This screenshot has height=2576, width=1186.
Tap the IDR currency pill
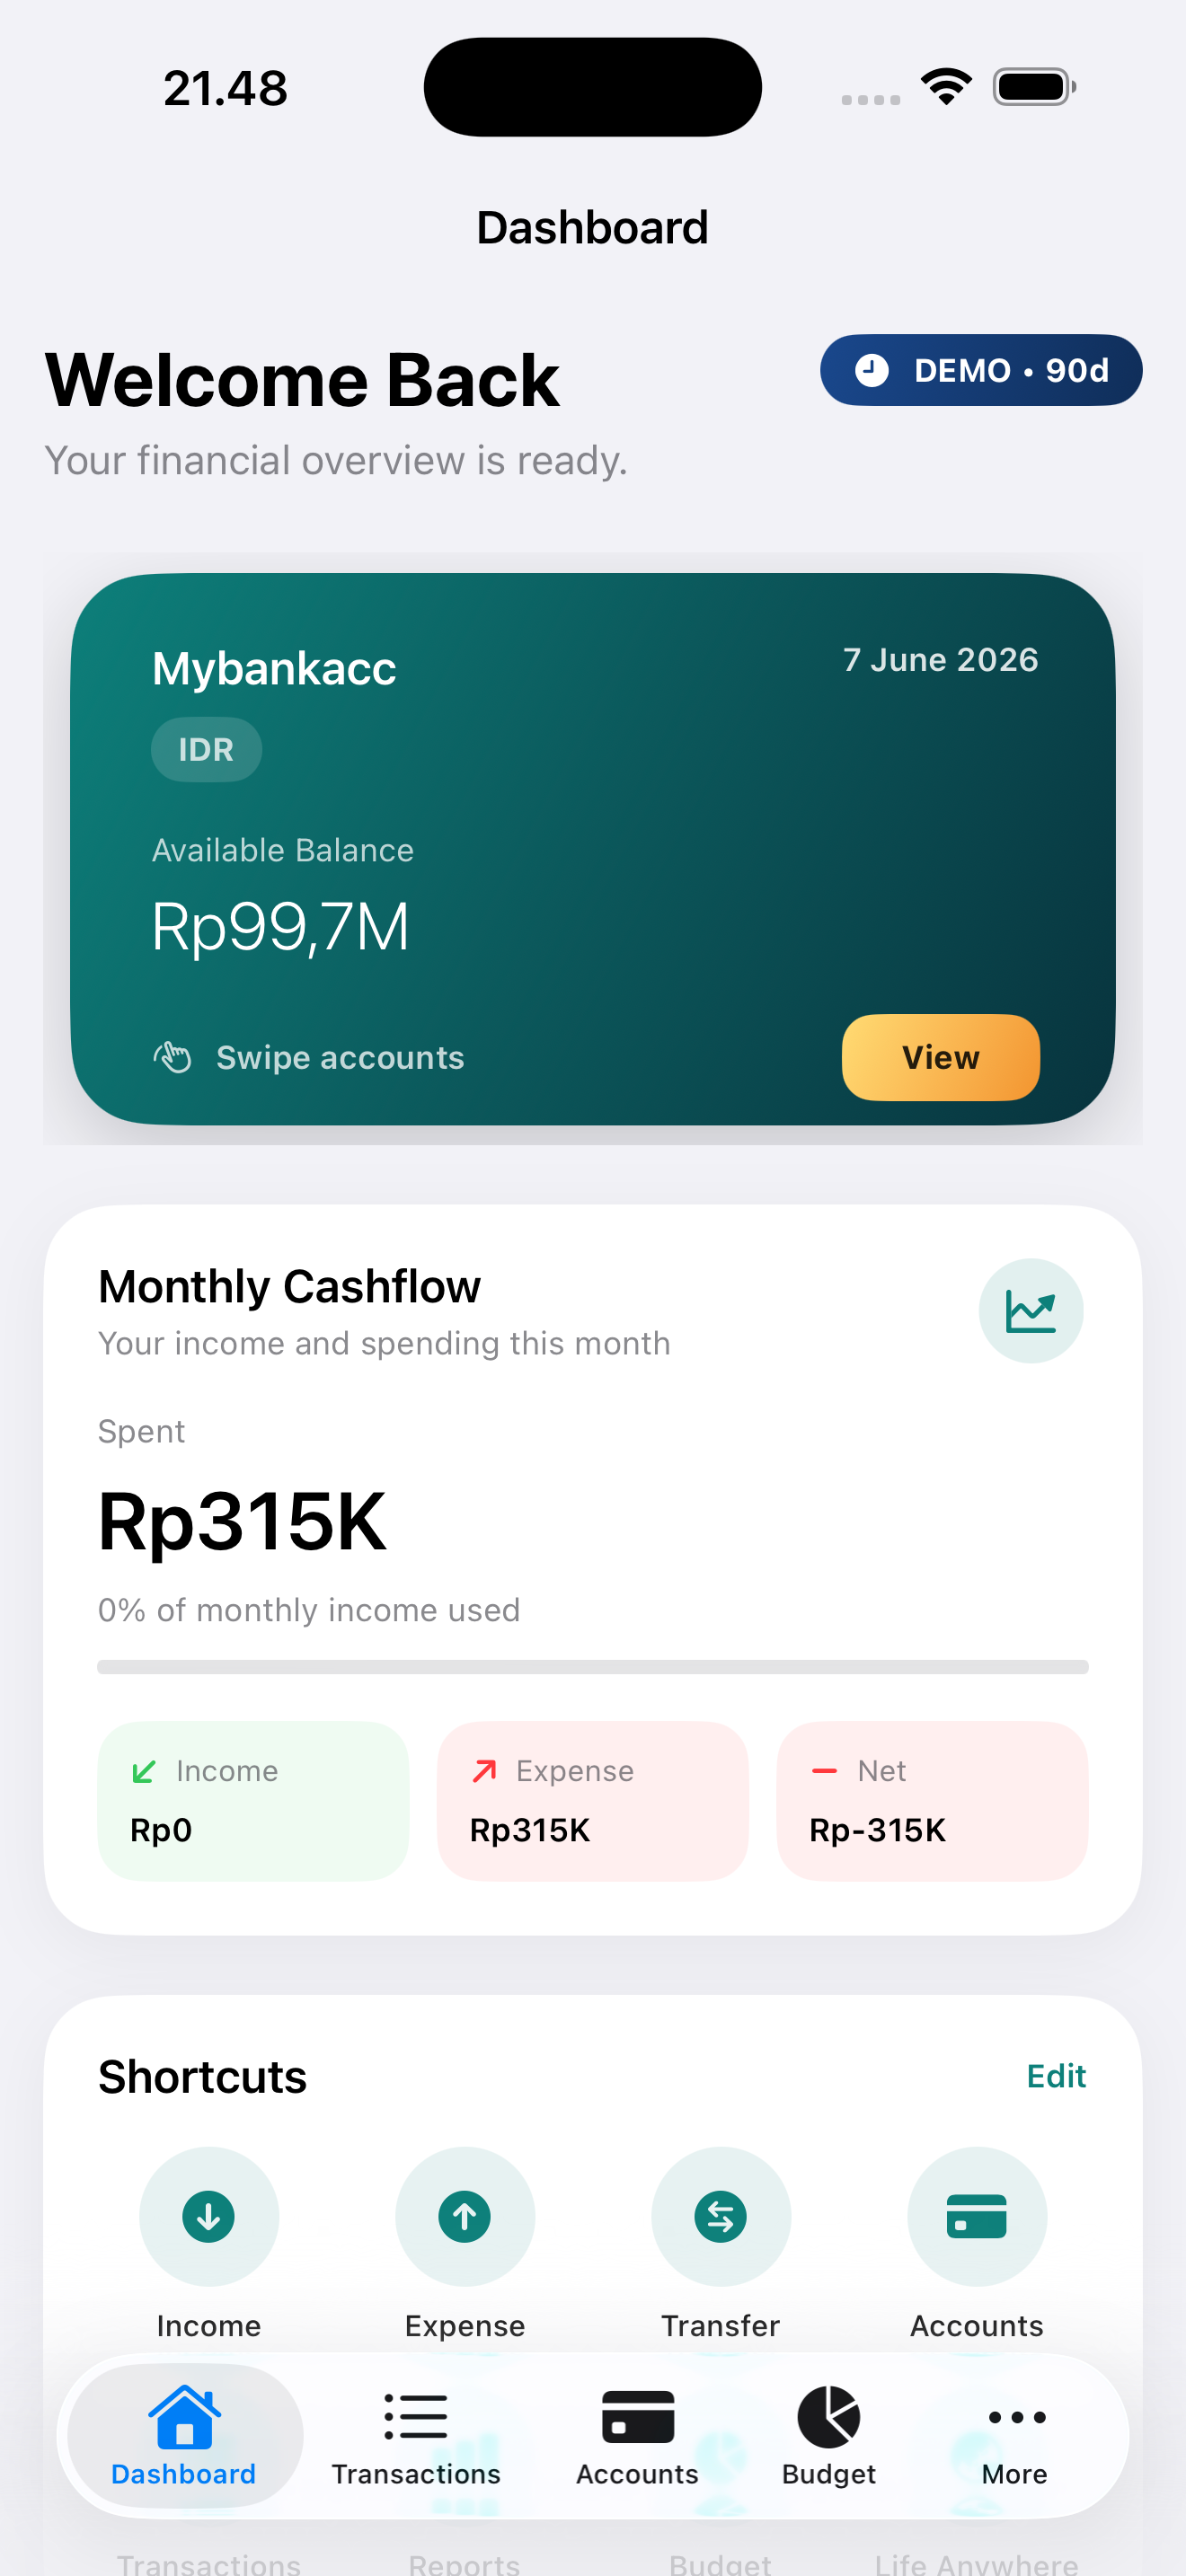click(x=206, y=749)
